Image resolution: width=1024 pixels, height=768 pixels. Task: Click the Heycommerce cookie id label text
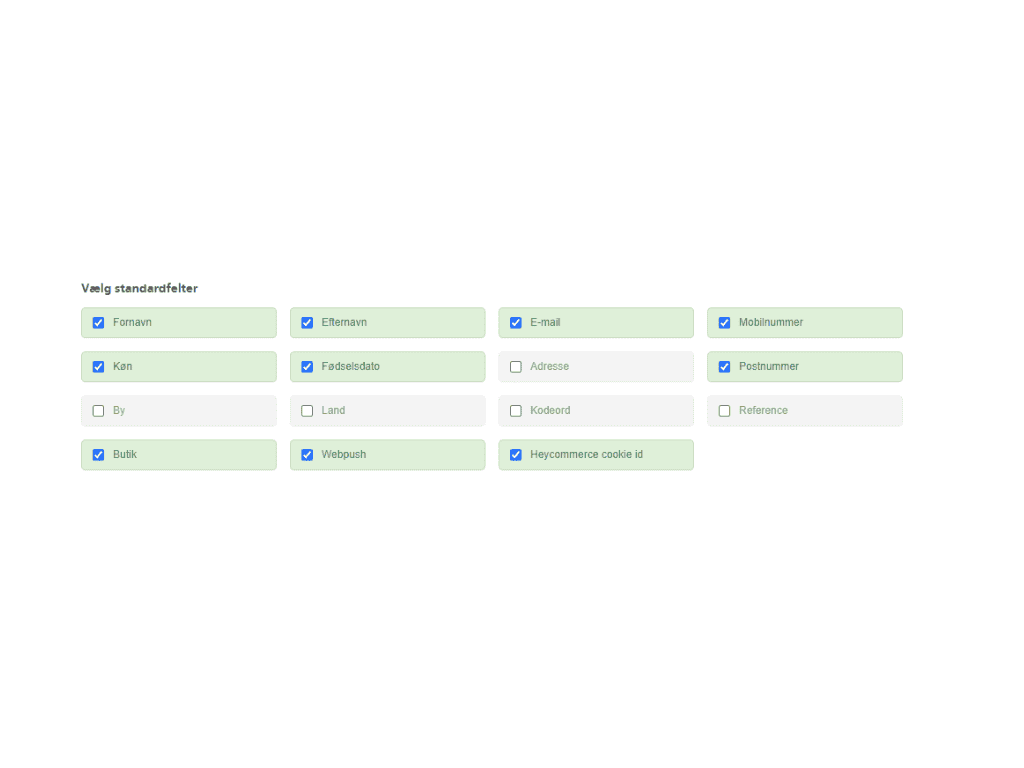point(586,455)
